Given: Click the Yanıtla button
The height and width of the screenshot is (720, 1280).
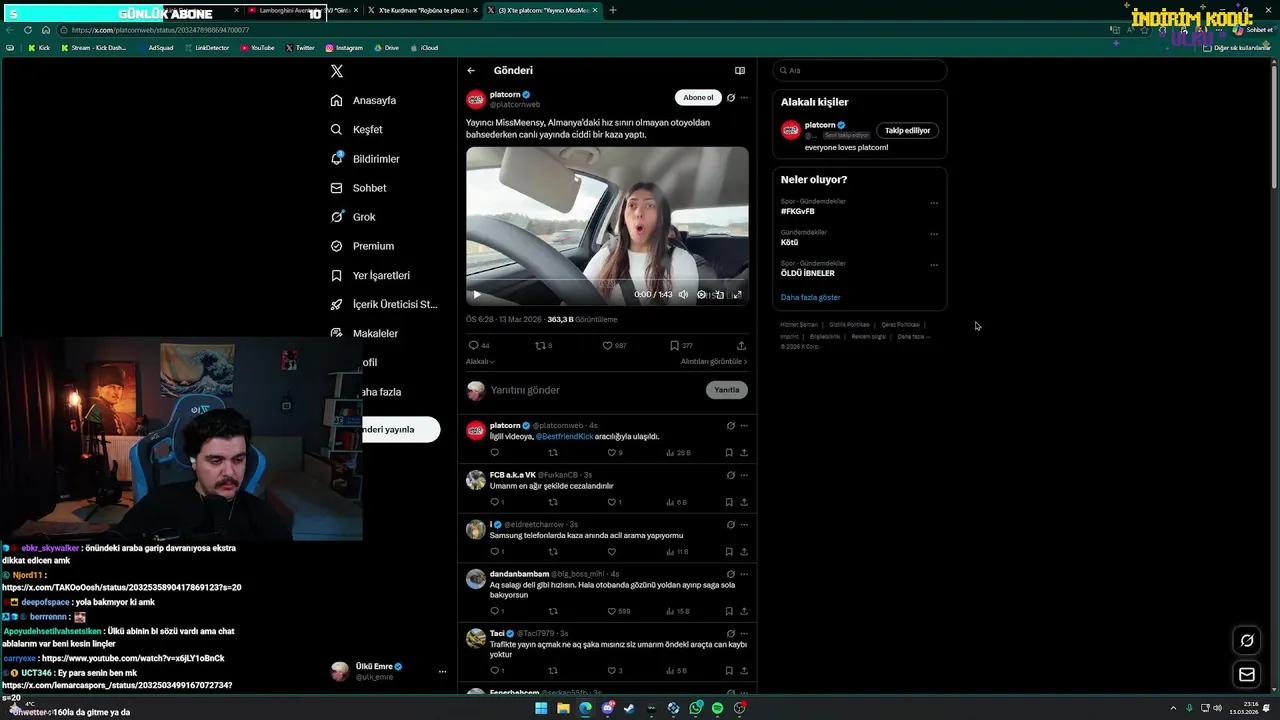Looking at the screenshot, I should click(x=727, y=390).
